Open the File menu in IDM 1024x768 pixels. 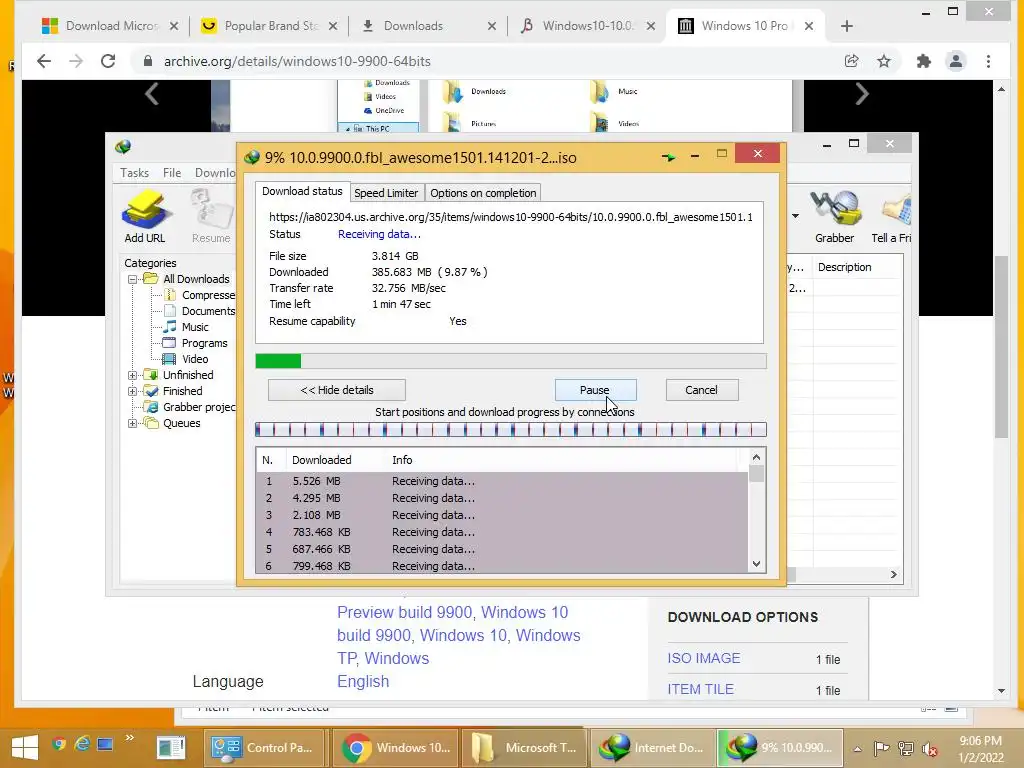172,172
